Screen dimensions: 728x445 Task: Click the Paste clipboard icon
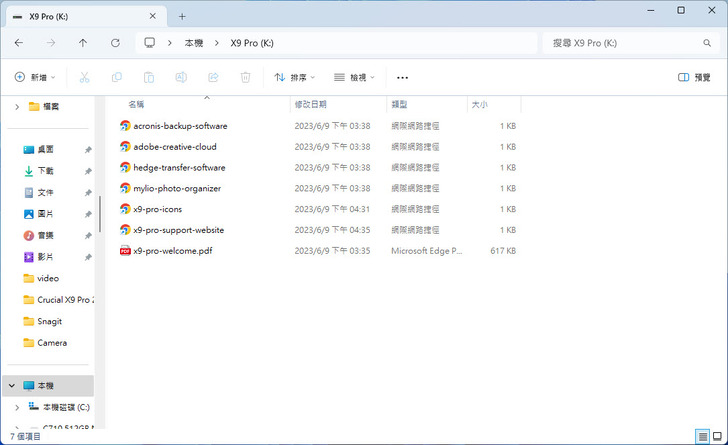coord(149,77)
